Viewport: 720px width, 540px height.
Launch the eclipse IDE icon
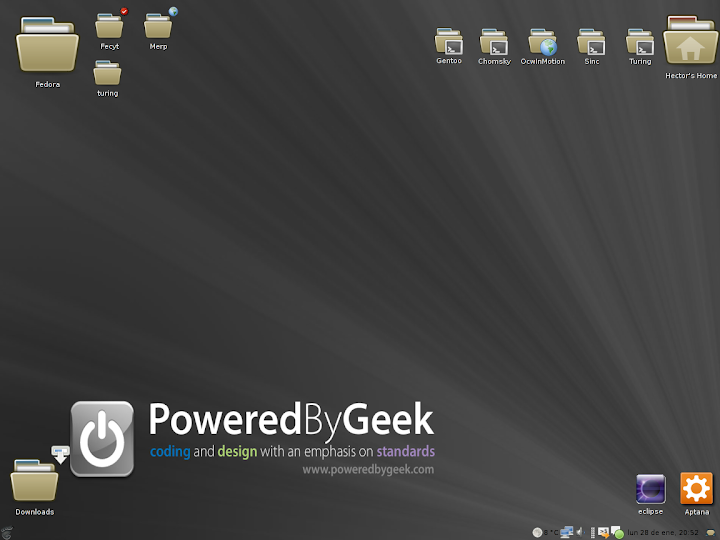click(x=651, y=489)
